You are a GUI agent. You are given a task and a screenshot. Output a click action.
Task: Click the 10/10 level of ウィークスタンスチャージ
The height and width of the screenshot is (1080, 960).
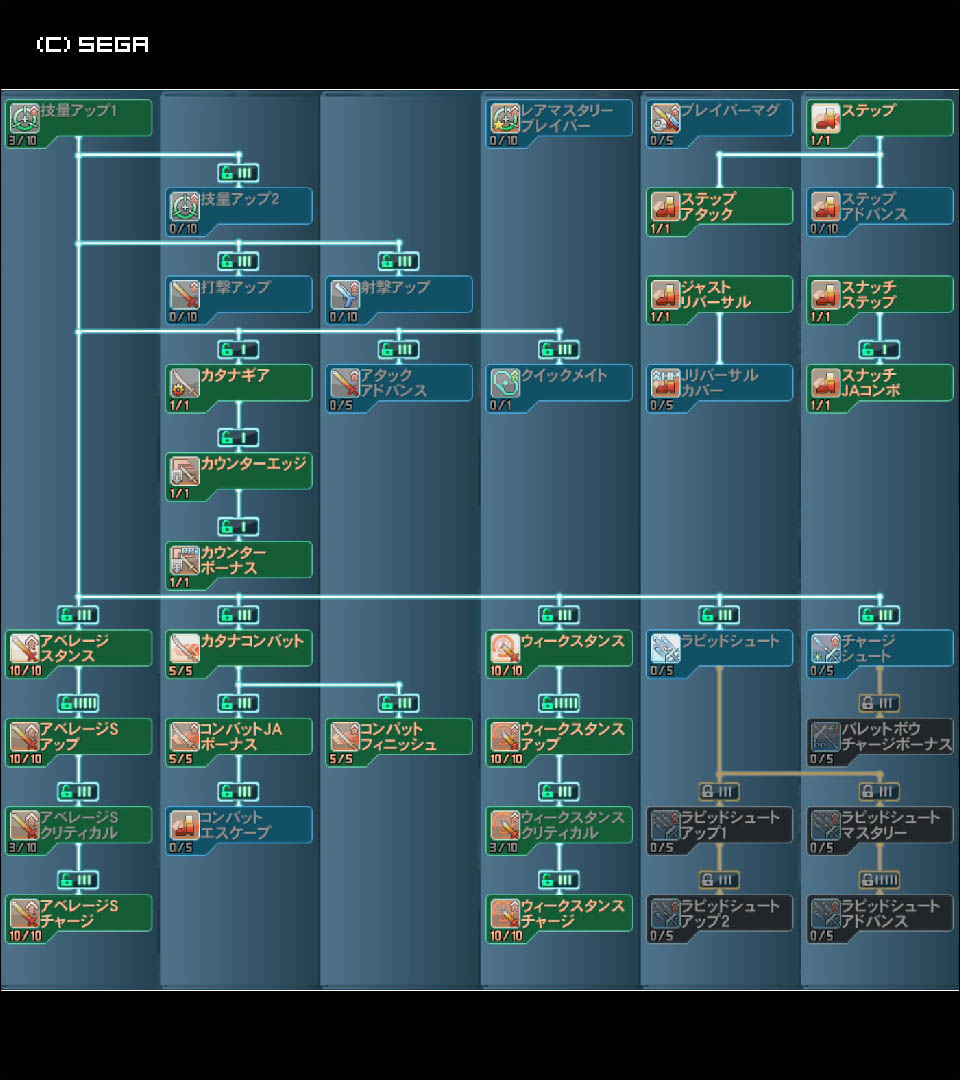(x=506, y=936)
